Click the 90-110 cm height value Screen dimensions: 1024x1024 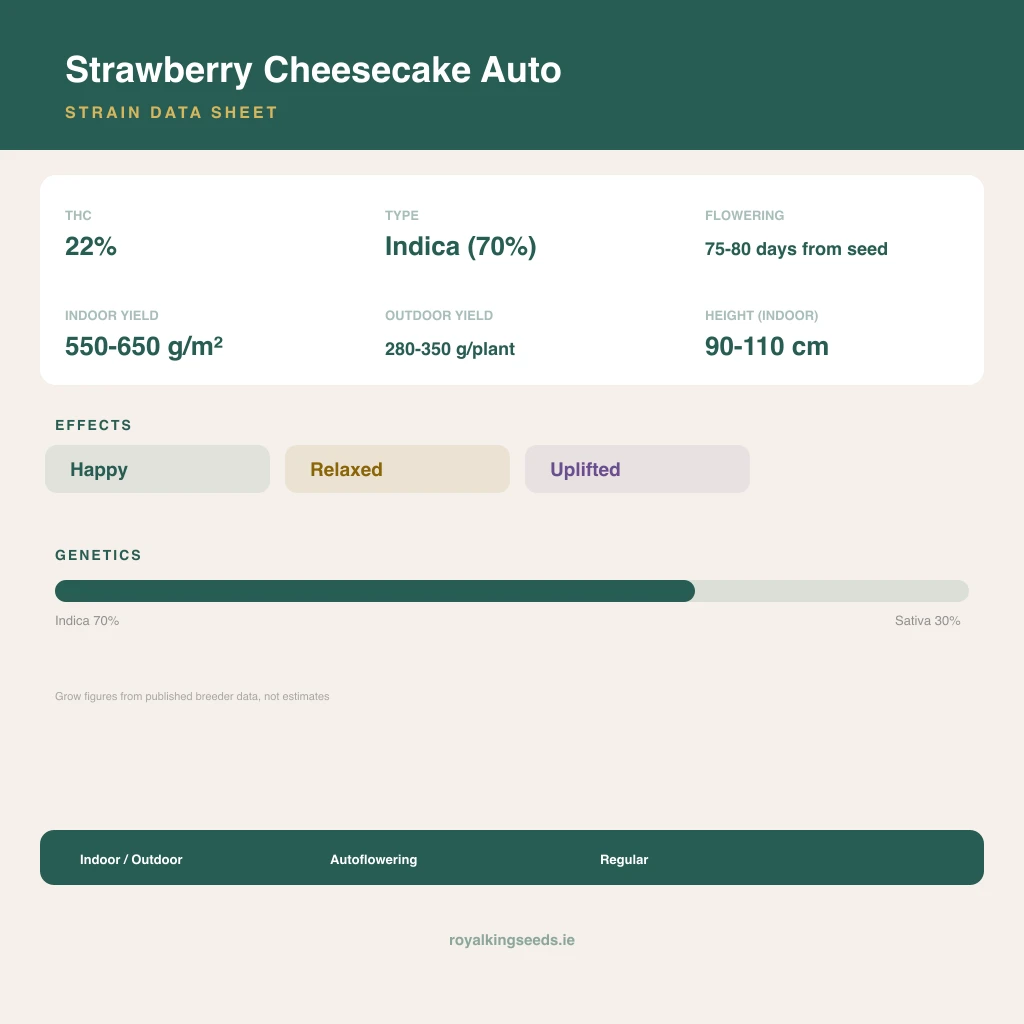767,346
